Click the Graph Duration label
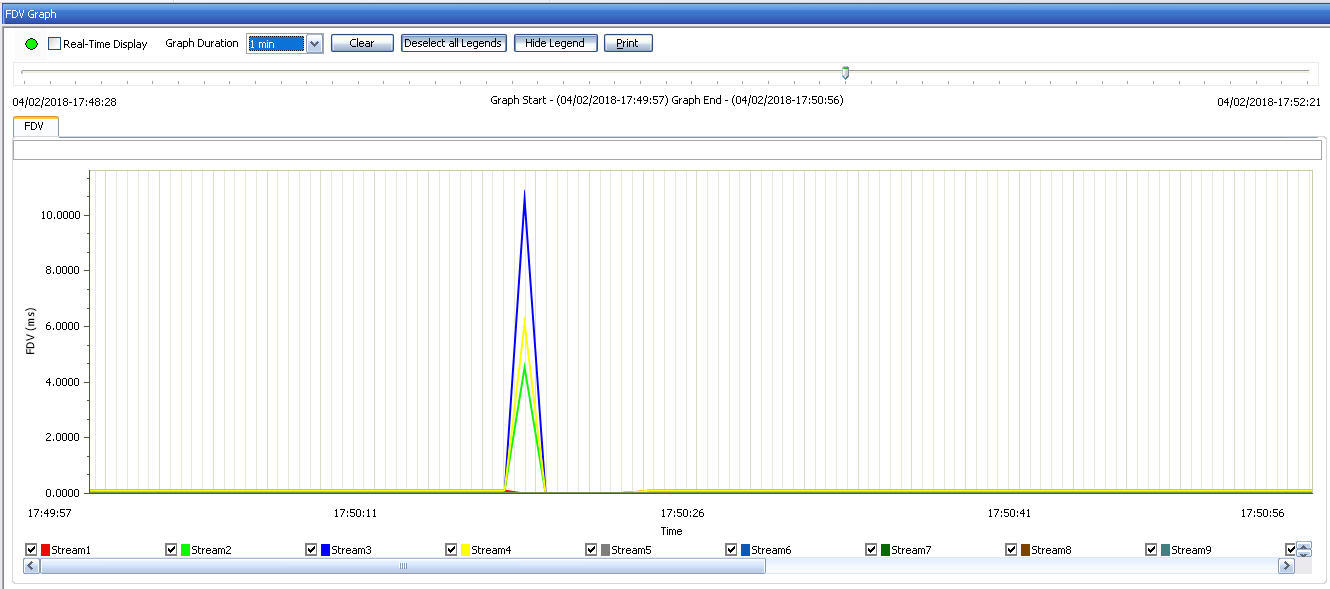The width and height of the screenshot is (1330, 589). (202, 43)
